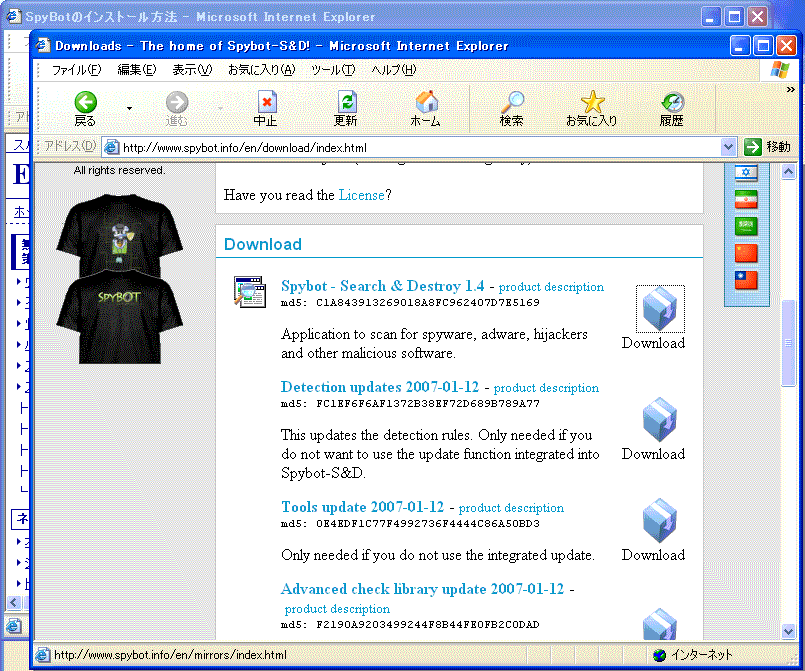
Task: Open product description link for Detection updates
Action: click(546, 388)
